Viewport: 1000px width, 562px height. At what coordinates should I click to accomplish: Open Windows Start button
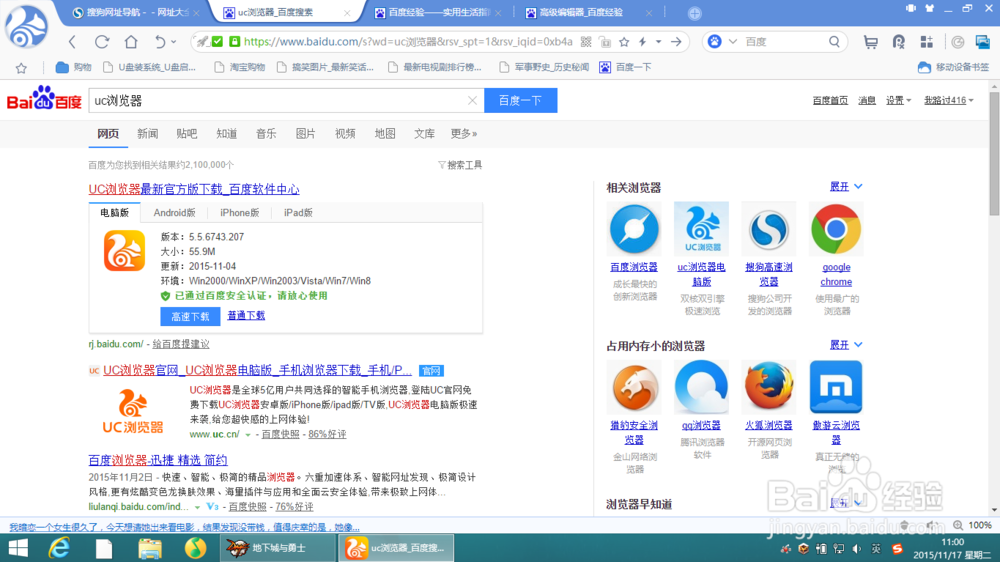click(x=18, y=548)
